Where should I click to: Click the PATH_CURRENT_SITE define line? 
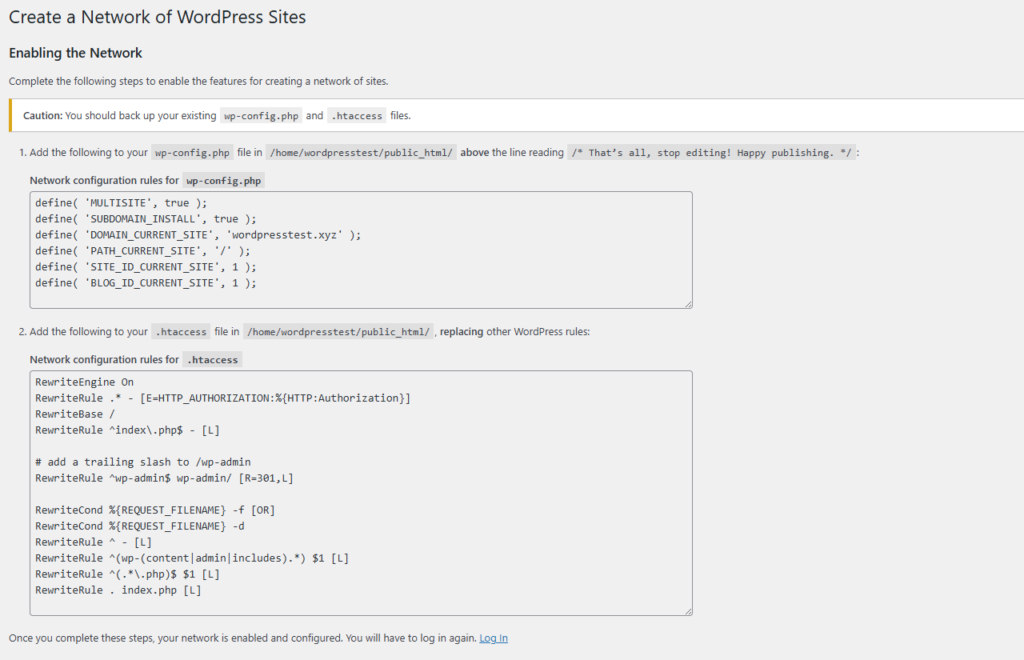(x=142, y=251)
